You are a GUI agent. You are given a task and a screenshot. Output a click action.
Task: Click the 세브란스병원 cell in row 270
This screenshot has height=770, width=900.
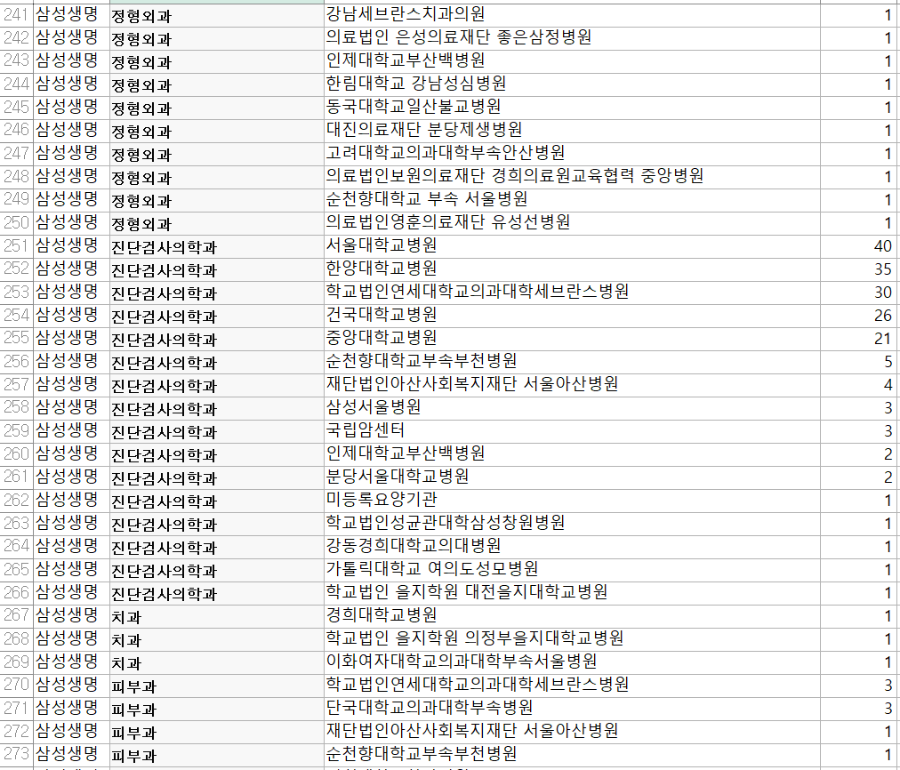click(x=572, y=686)
